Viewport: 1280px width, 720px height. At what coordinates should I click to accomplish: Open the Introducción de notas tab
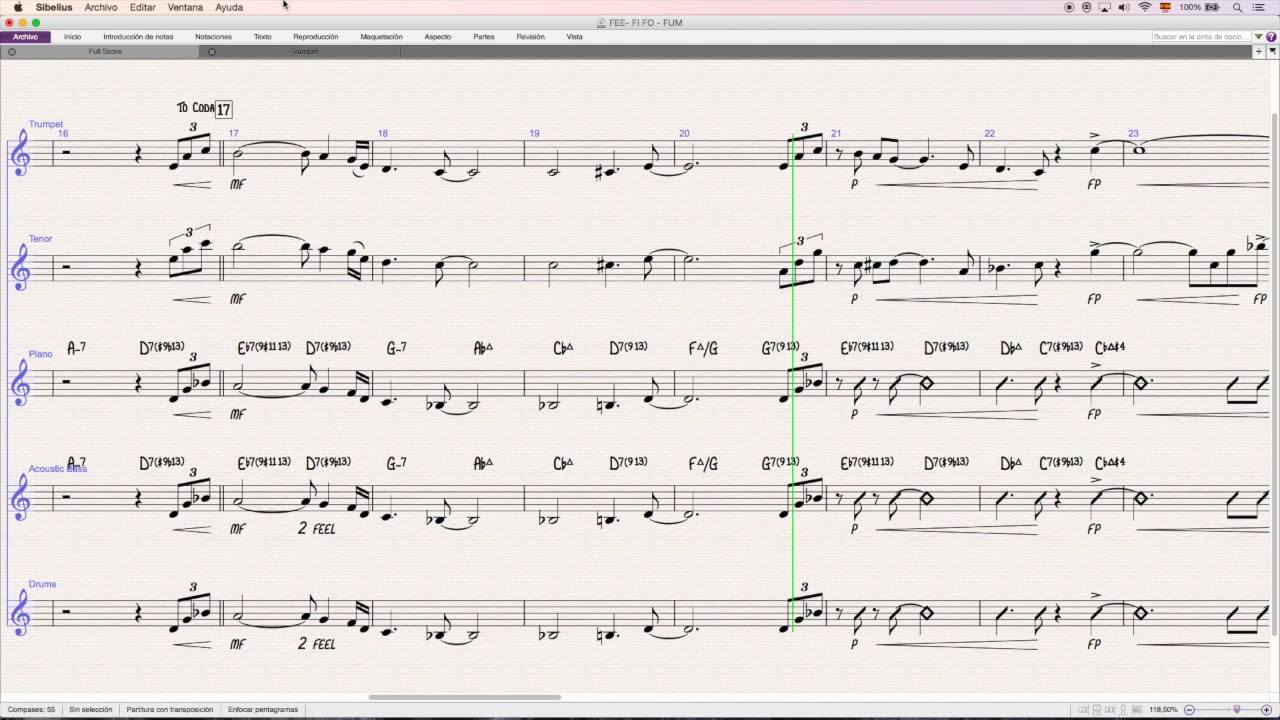pos(138,37)
